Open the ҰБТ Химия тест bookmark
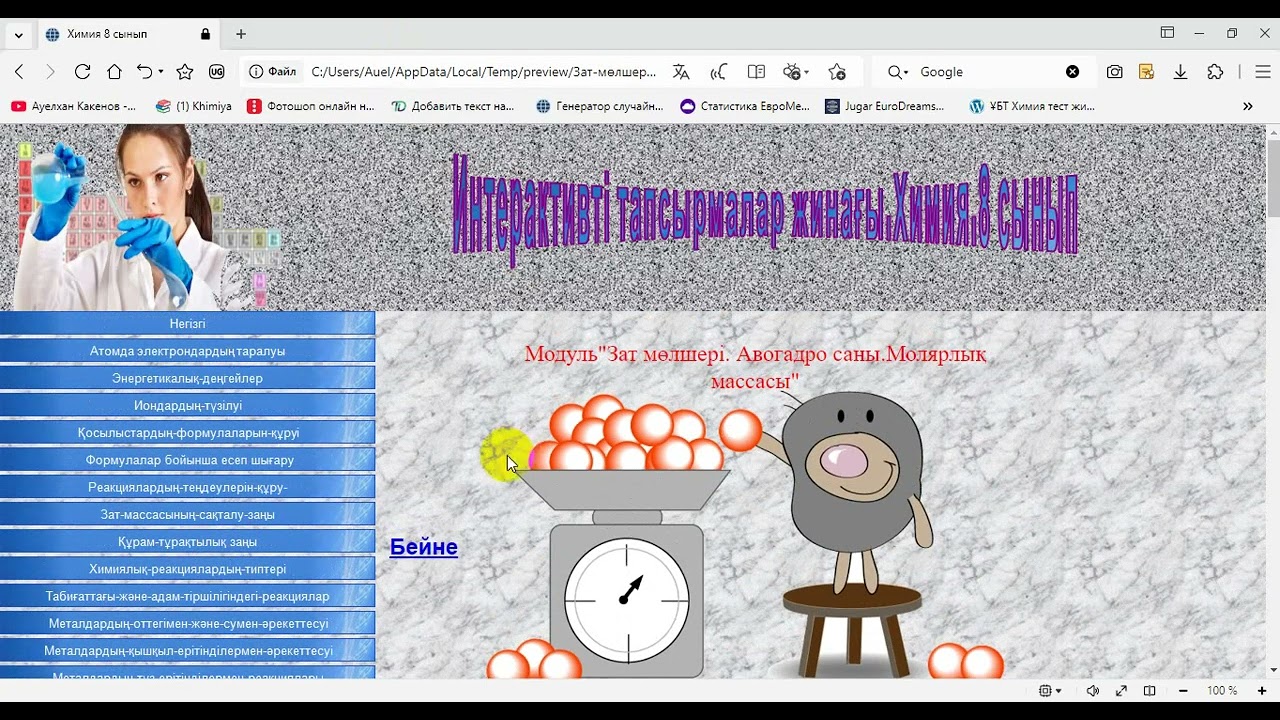 (1033, 106)
